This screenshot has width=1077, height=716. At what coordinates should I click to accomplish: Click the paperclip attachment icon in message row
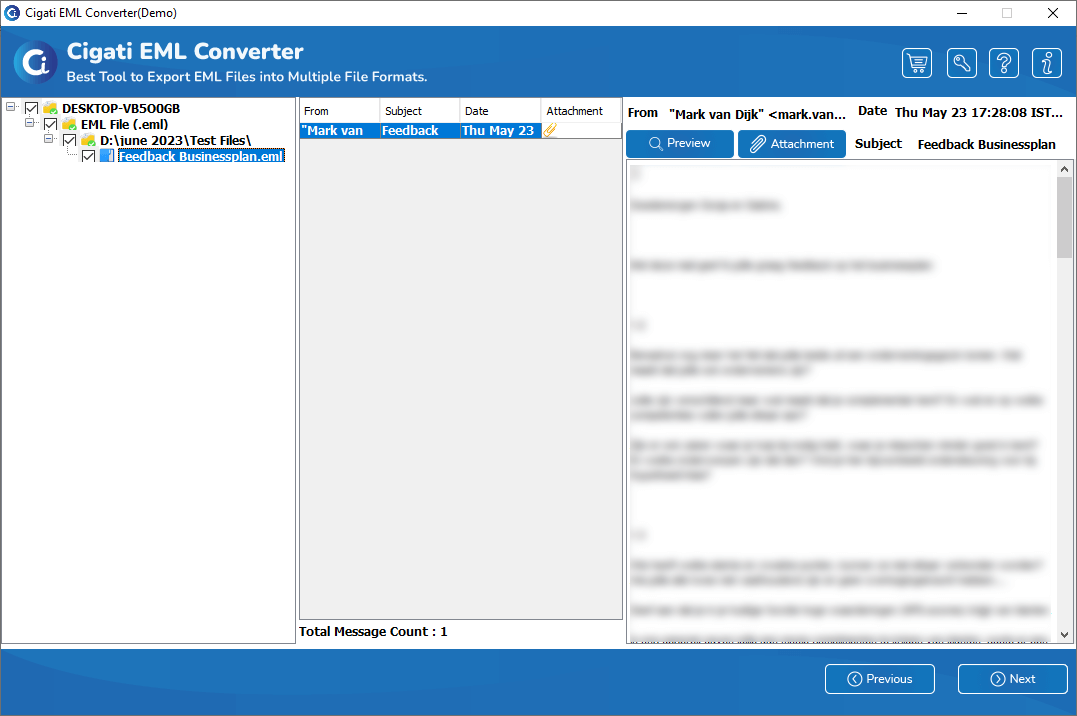coord(550,130)
